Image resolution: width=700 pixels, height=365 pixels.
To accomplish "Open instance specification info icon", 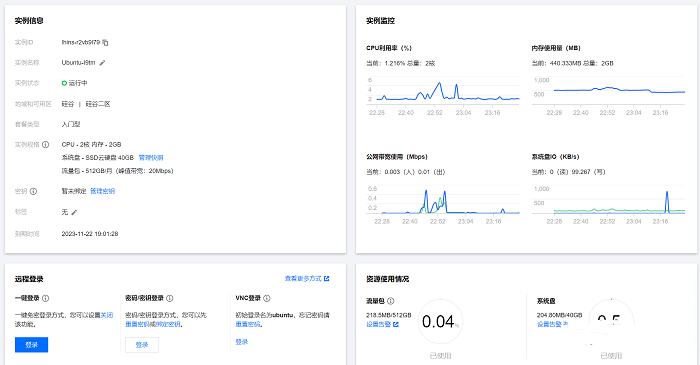I will coord(46,145).
